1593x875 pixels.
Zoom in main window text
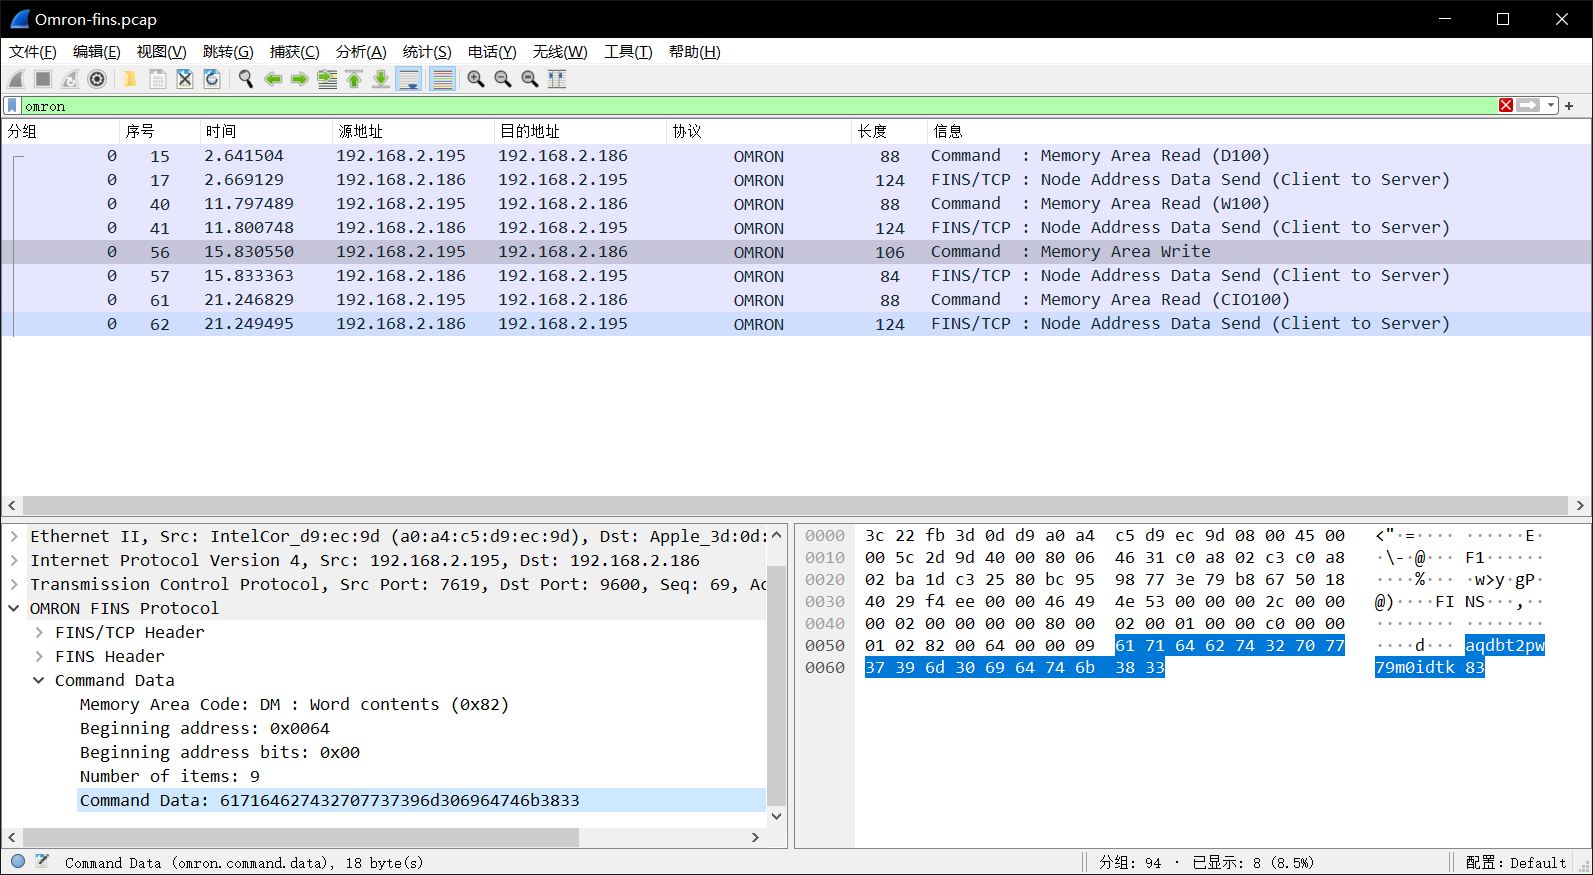click(x=476, y=79)
